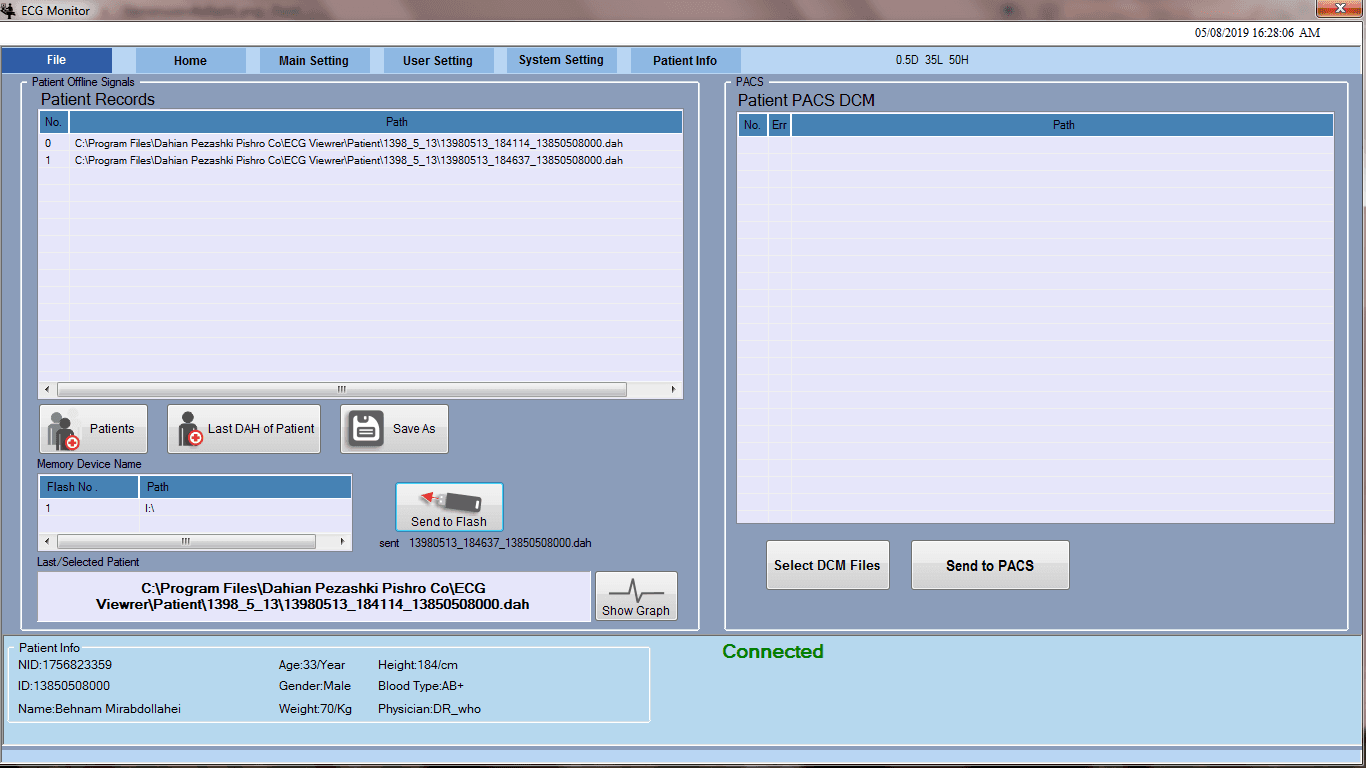Viewport: 1366px width, 768px height.
Task: Click the Send to PACS button
Action: coord(990,565)
